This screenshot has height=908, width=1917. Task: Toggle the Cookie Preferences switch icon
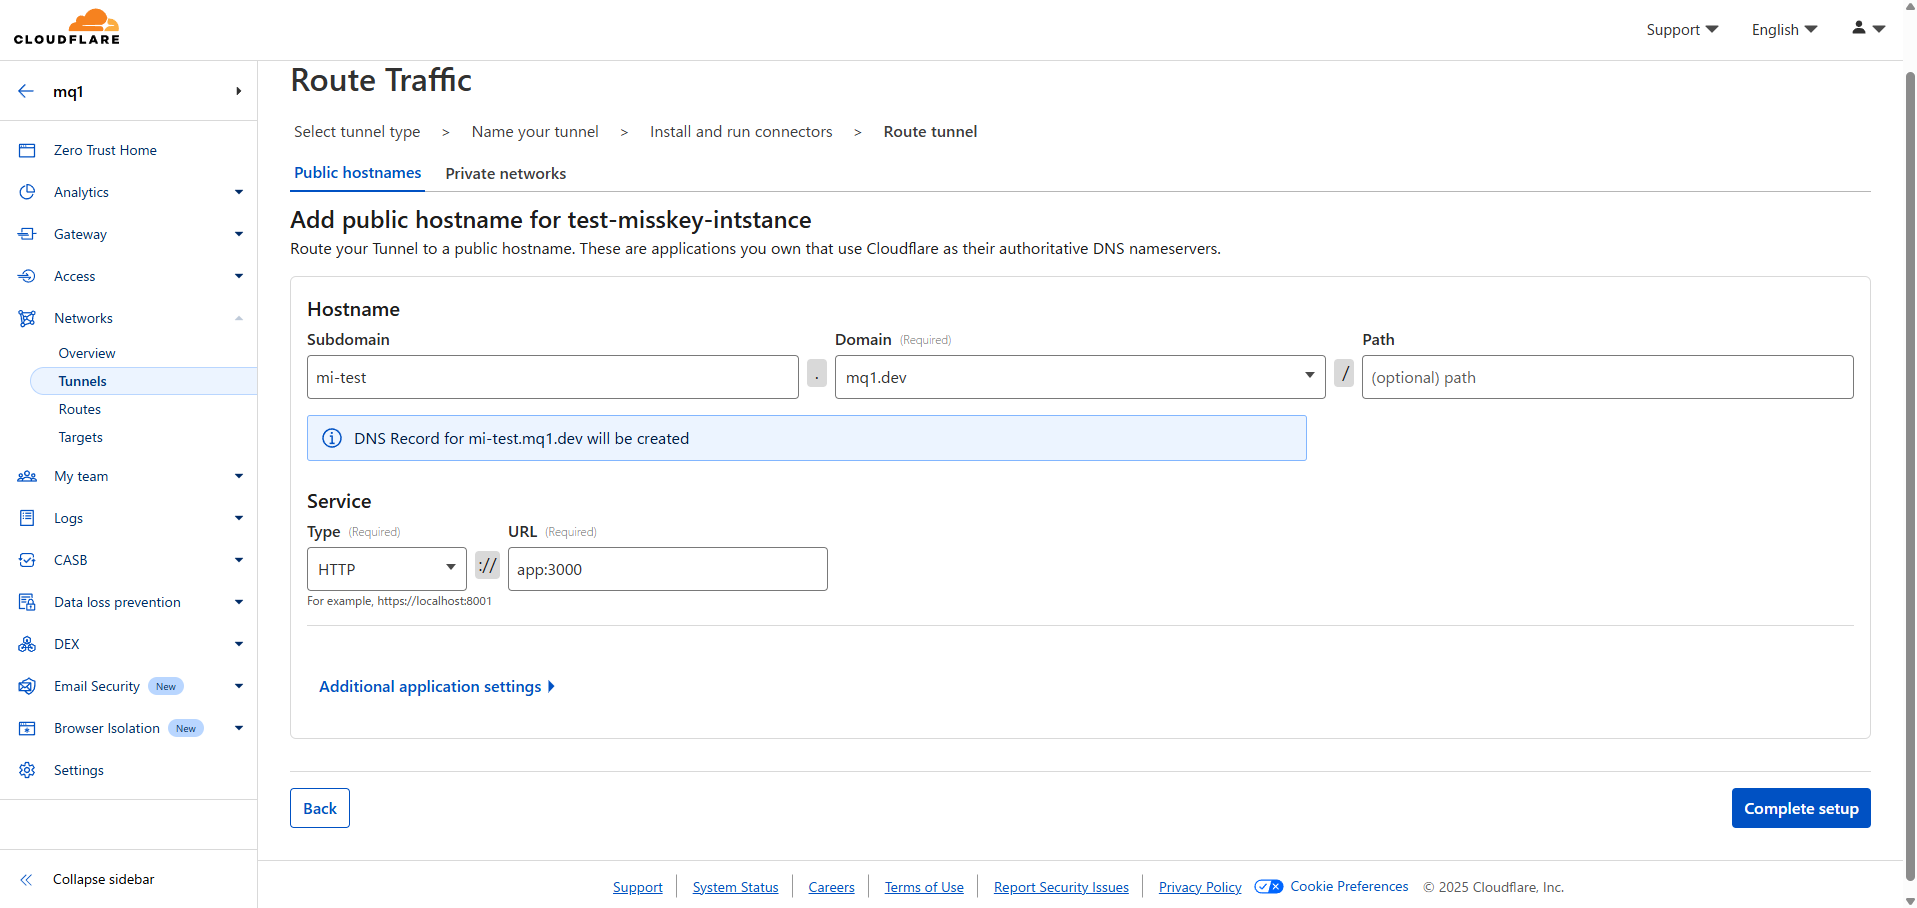[1269, 887]
